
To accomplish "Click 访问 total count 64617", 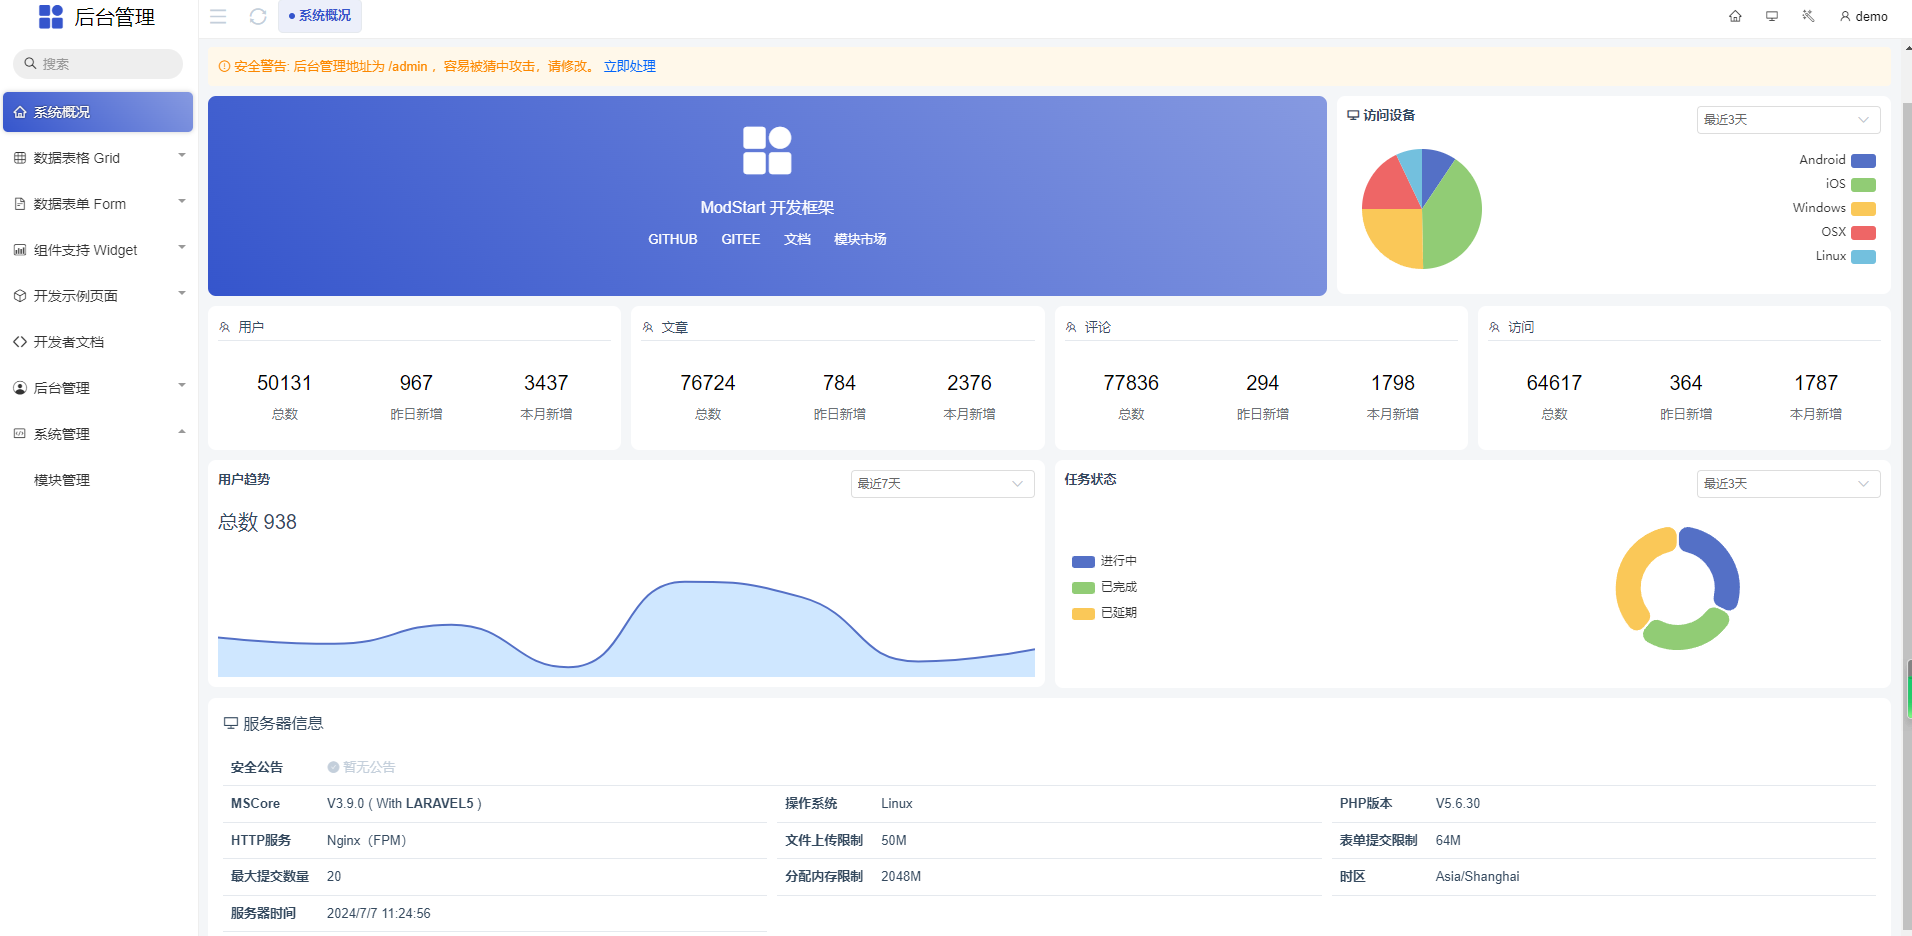I will [1554, 383].
